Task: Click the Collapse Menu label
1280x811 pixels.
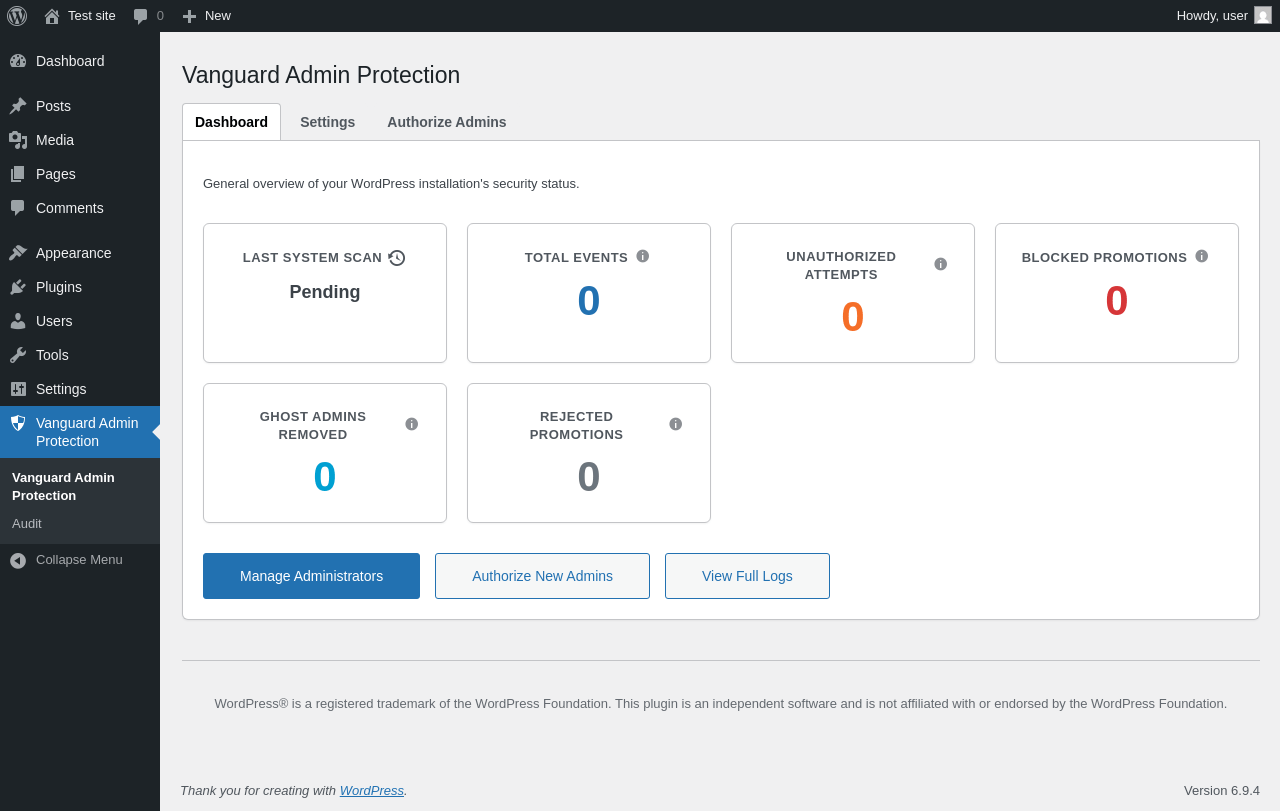Action: tap(79, 560)
